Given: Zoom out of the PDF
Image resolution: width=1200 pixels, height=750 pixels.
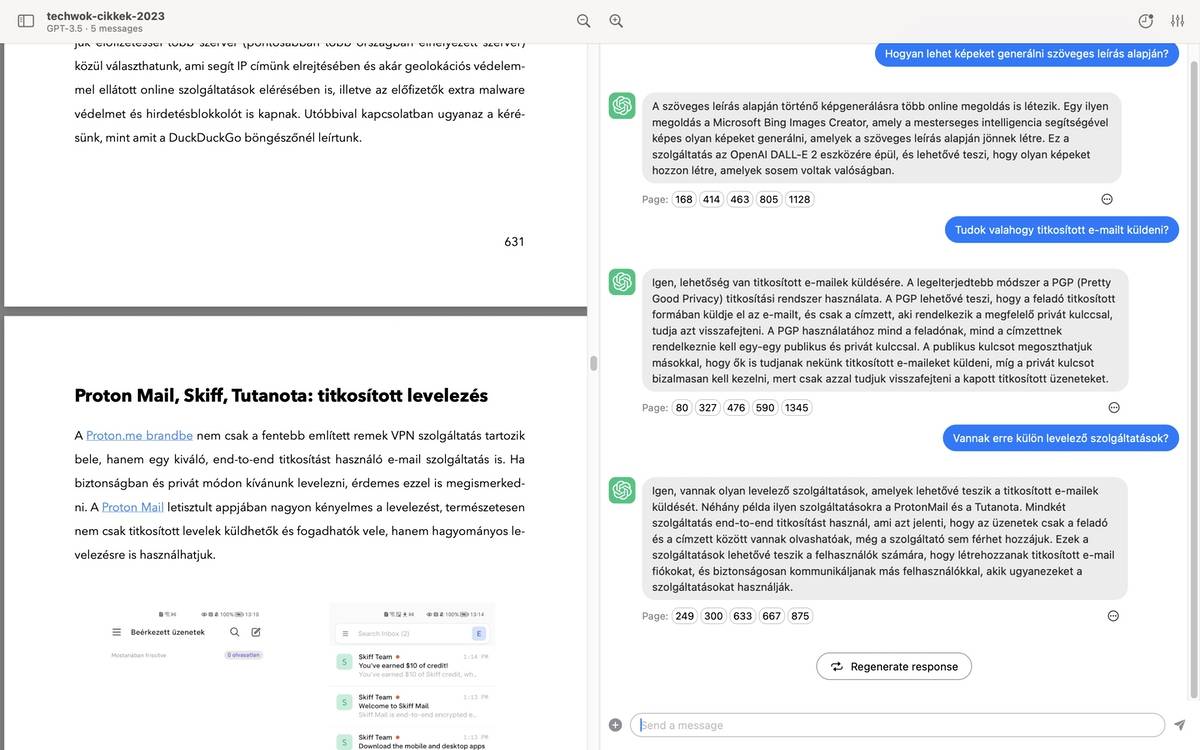Looking at the screenshot, I should click(x=584, y=21).
